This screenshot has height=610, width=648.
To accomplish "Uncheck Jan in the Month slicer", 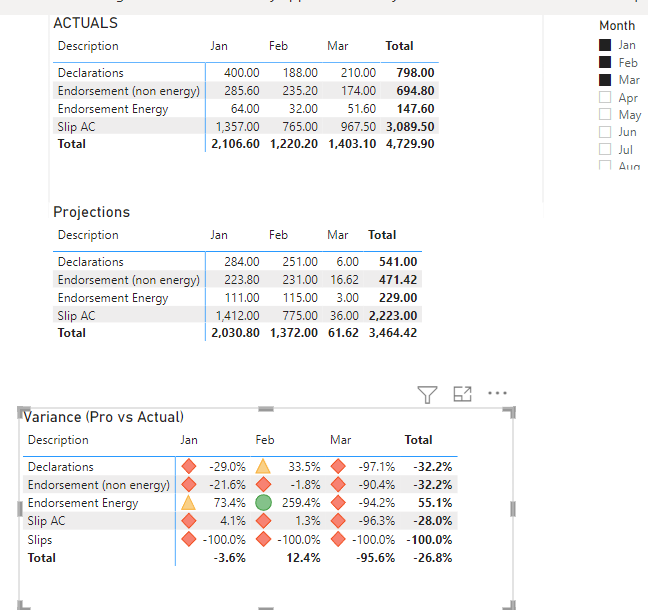I will [605, 45].
